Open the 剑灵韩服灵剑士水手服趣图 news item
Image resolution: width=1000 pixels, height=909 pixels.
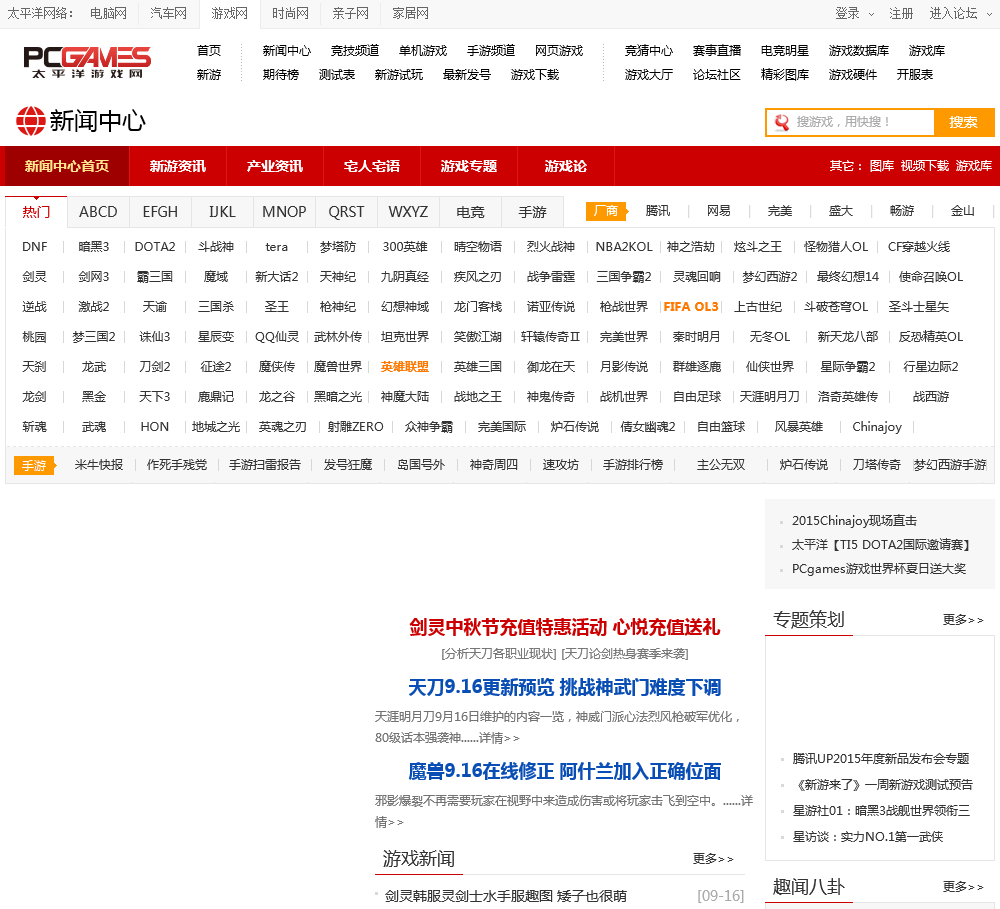tap(506, 896)
